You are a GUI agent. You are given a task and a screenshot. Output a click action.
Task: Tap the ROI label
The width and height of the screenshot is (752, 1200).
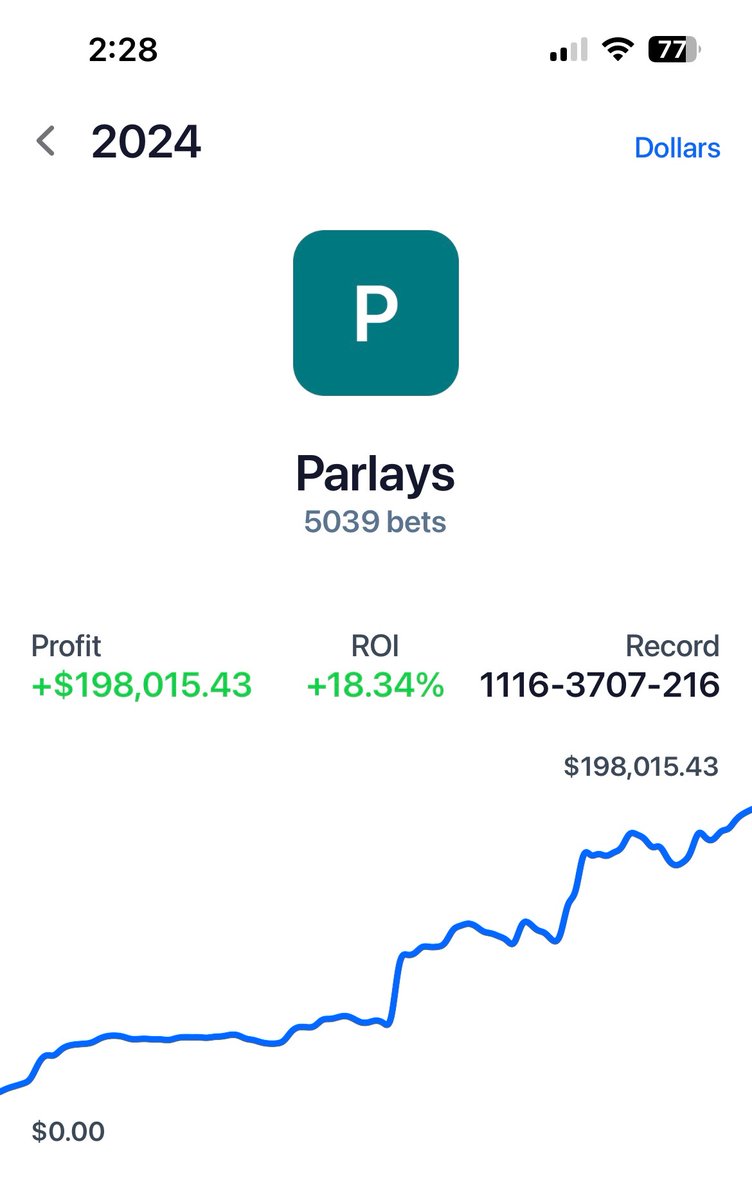(x=376, y=646)
